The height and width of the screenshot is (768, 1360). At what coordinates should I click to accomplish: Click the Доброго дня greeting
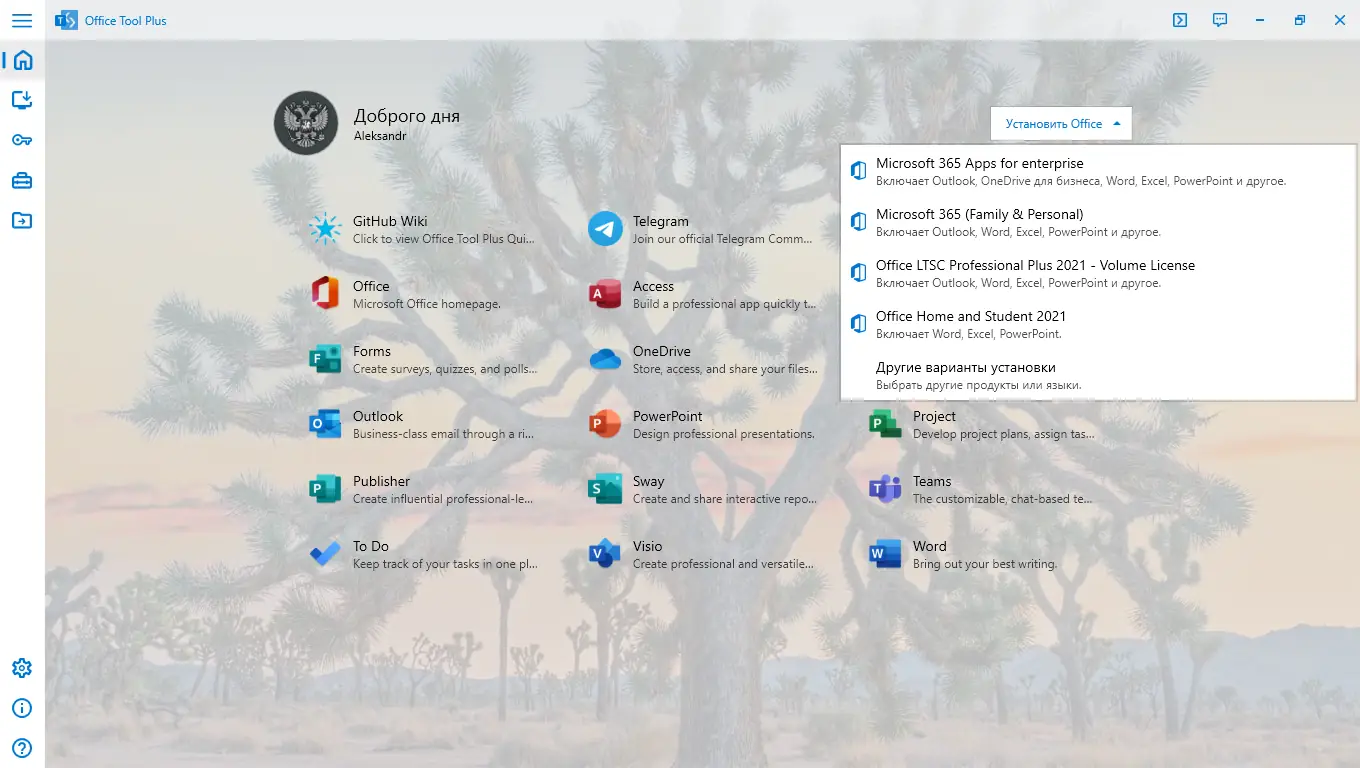coord(407,116)
